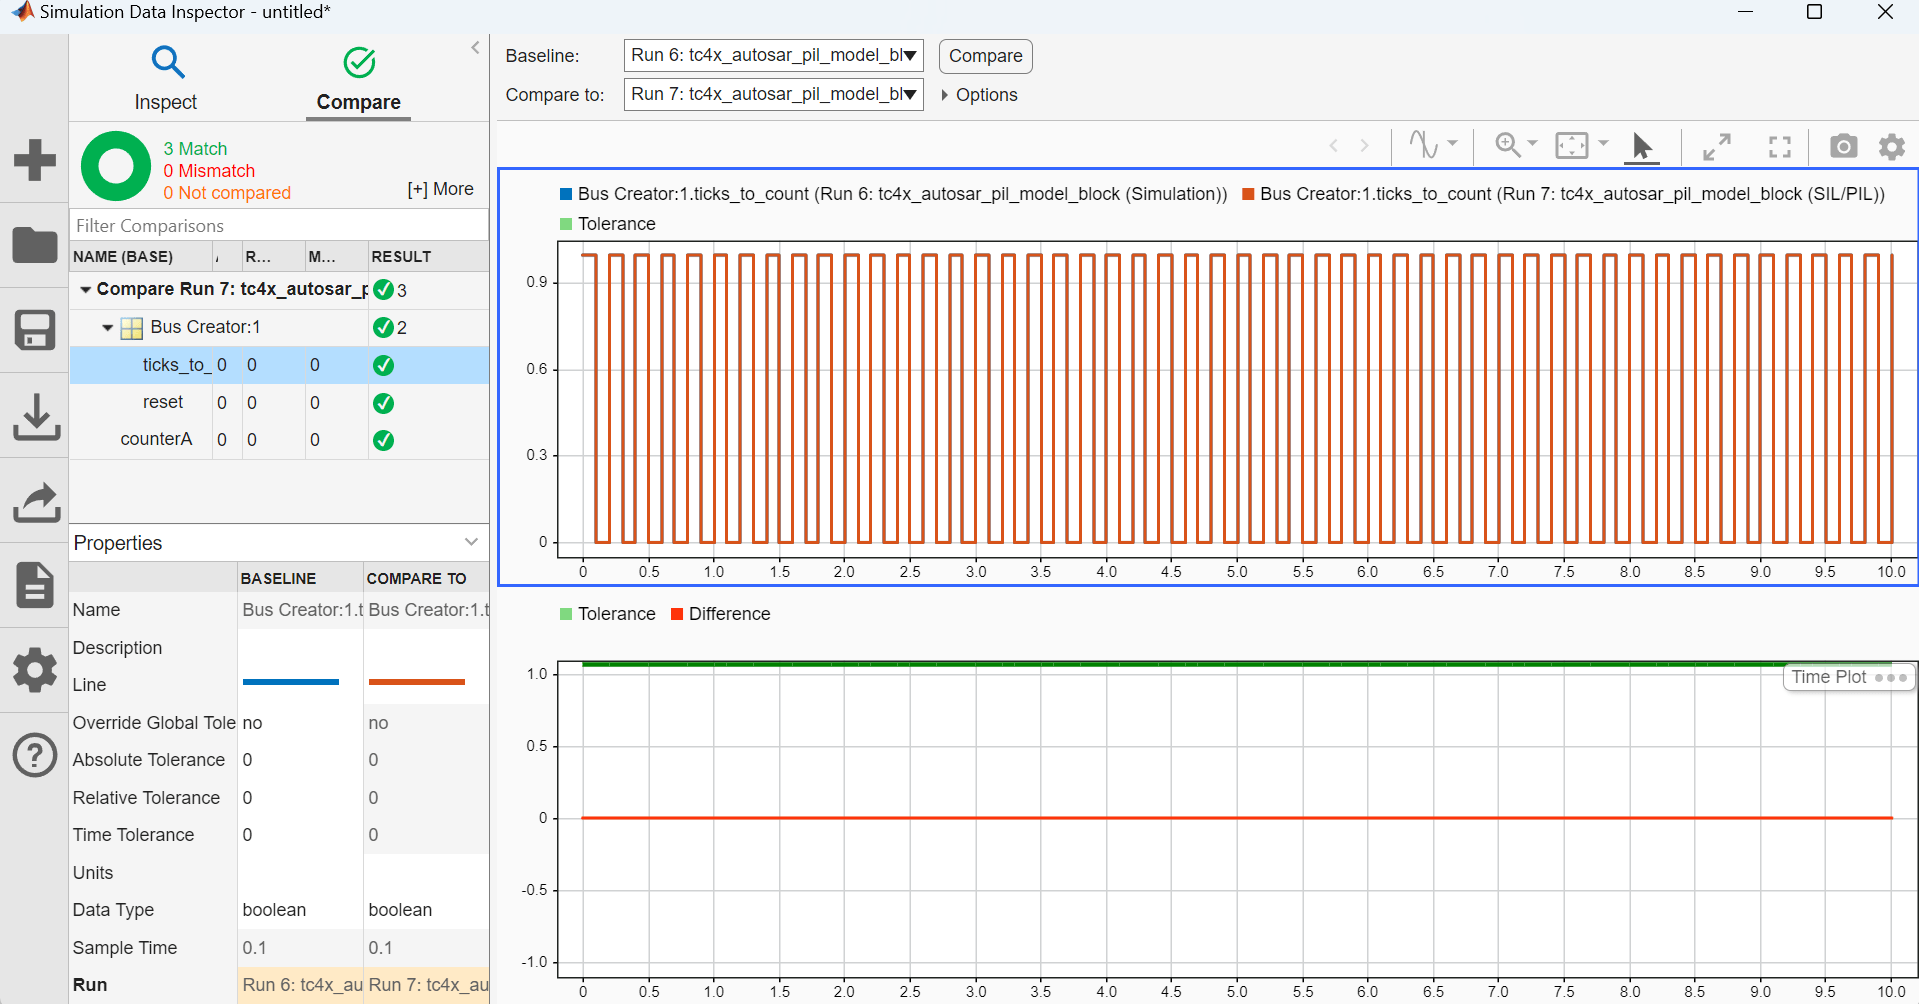
Task: Switch to the Inspect tab
Action: pos(166,78)
